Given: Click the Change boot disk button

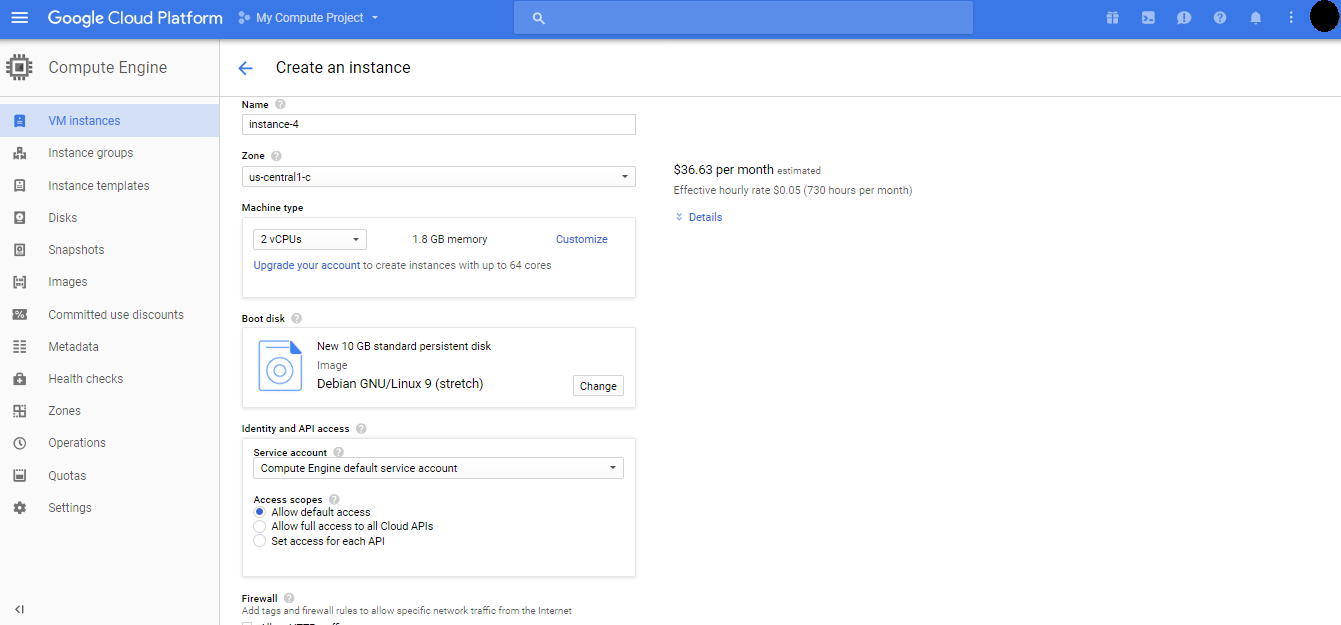Looking at the screenshot, I should tap(598, 386).
